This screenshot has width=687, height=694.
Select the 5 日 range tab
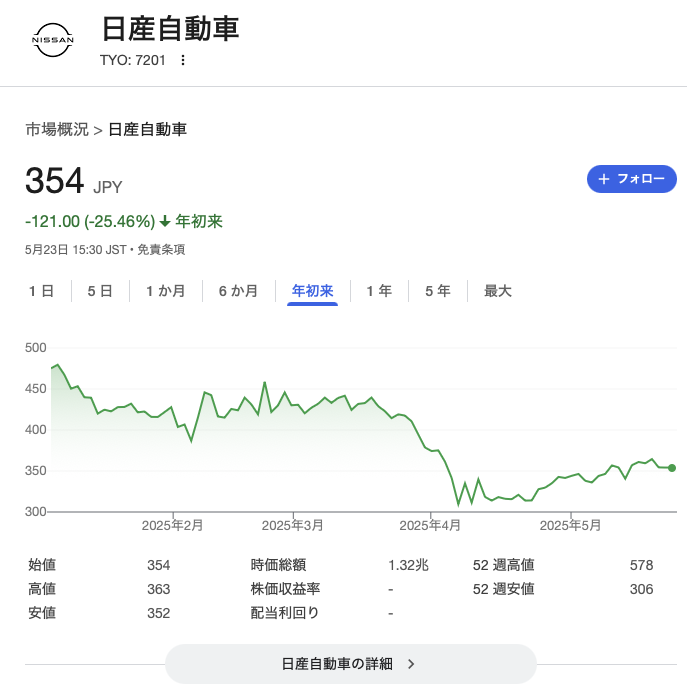tap(100, 291)
